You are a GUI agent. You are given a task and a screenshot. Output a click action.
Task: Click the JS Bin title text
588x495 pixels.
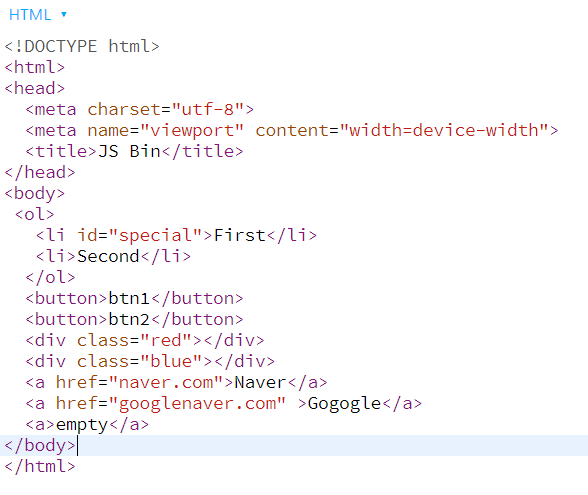(129, 152)
